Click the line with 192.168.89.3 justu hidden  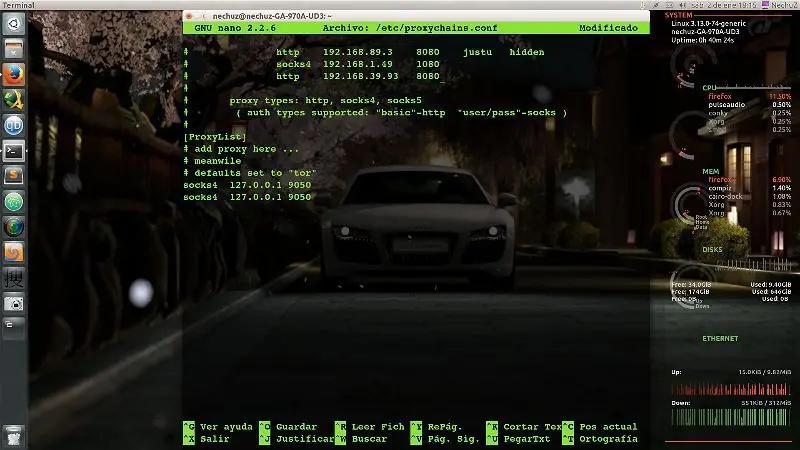pos(364,52)
